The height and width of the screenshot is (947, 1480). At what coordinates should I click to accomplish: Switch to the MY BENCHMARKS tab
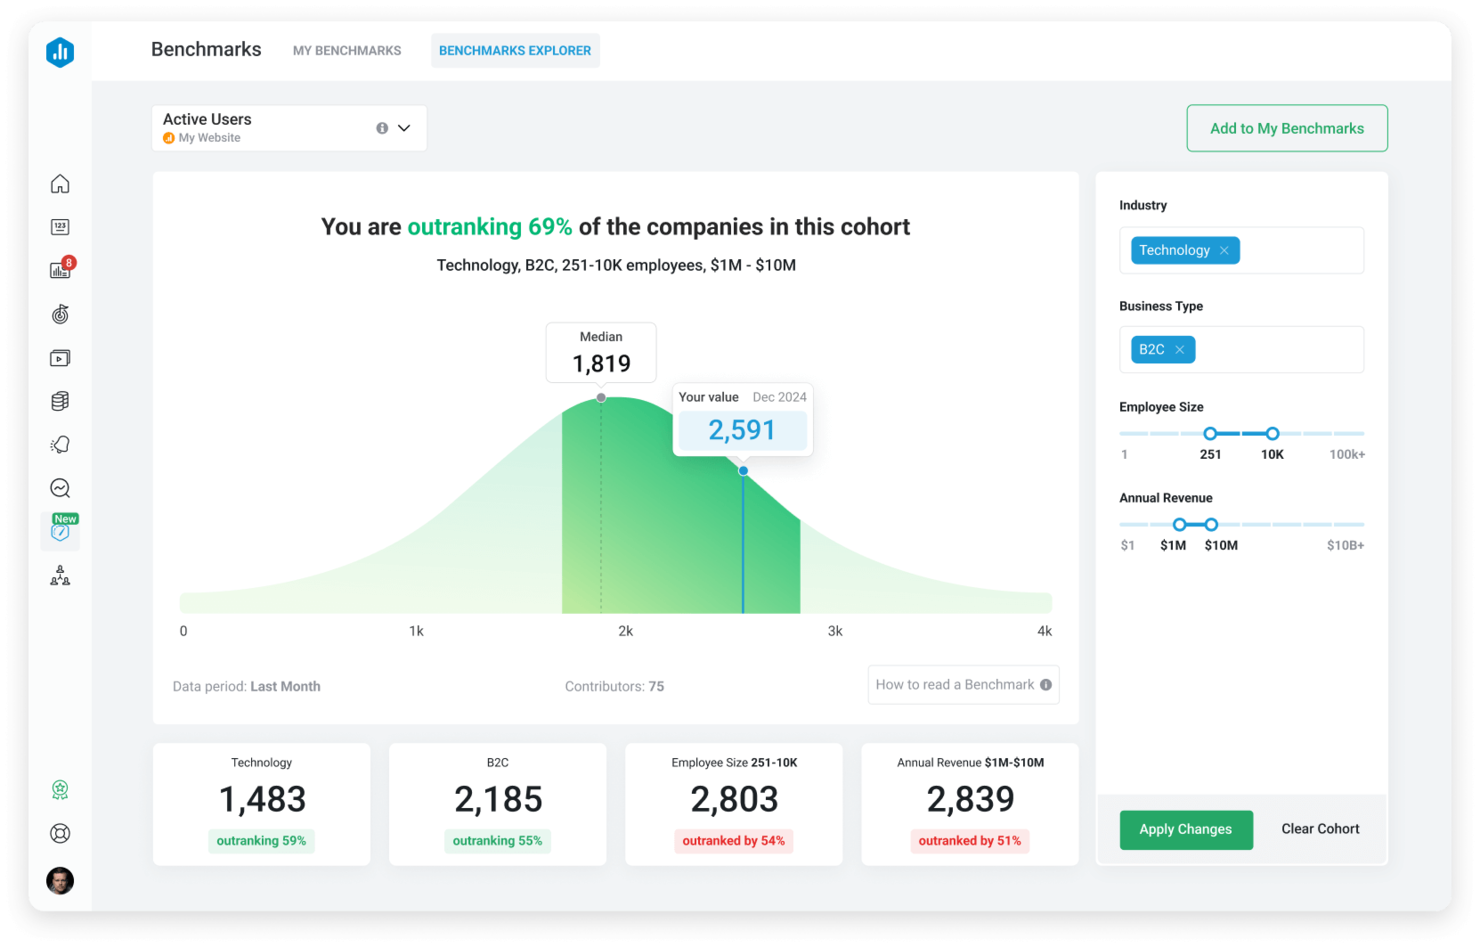click(x=347, y=50)
